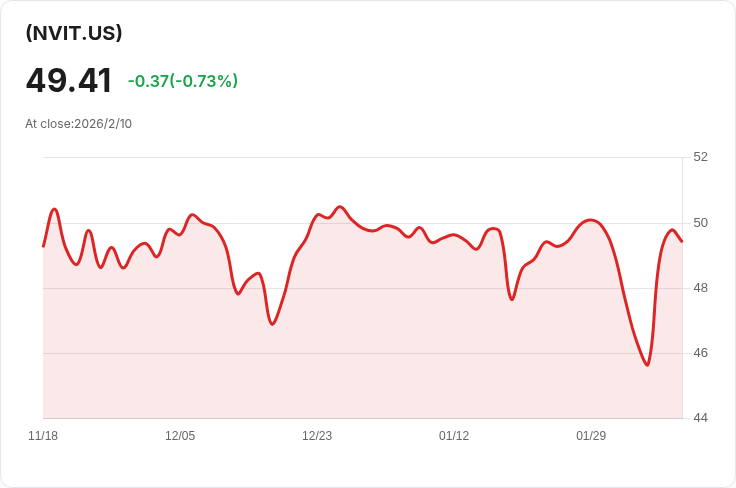Select the 01/29 date axis label
736x488 pixels.
(x=591, y=436)
